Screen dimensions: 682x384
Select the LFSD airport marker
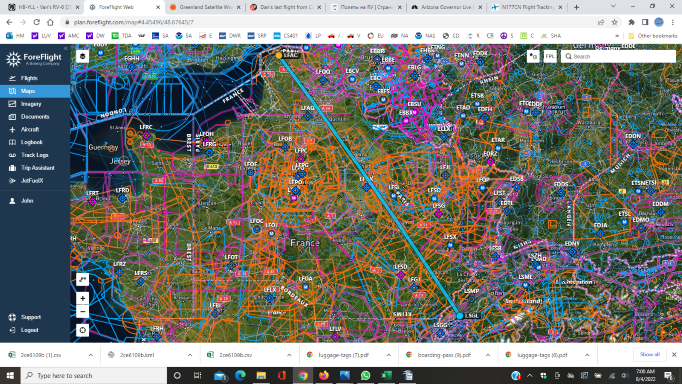click(x=401, y=275)
